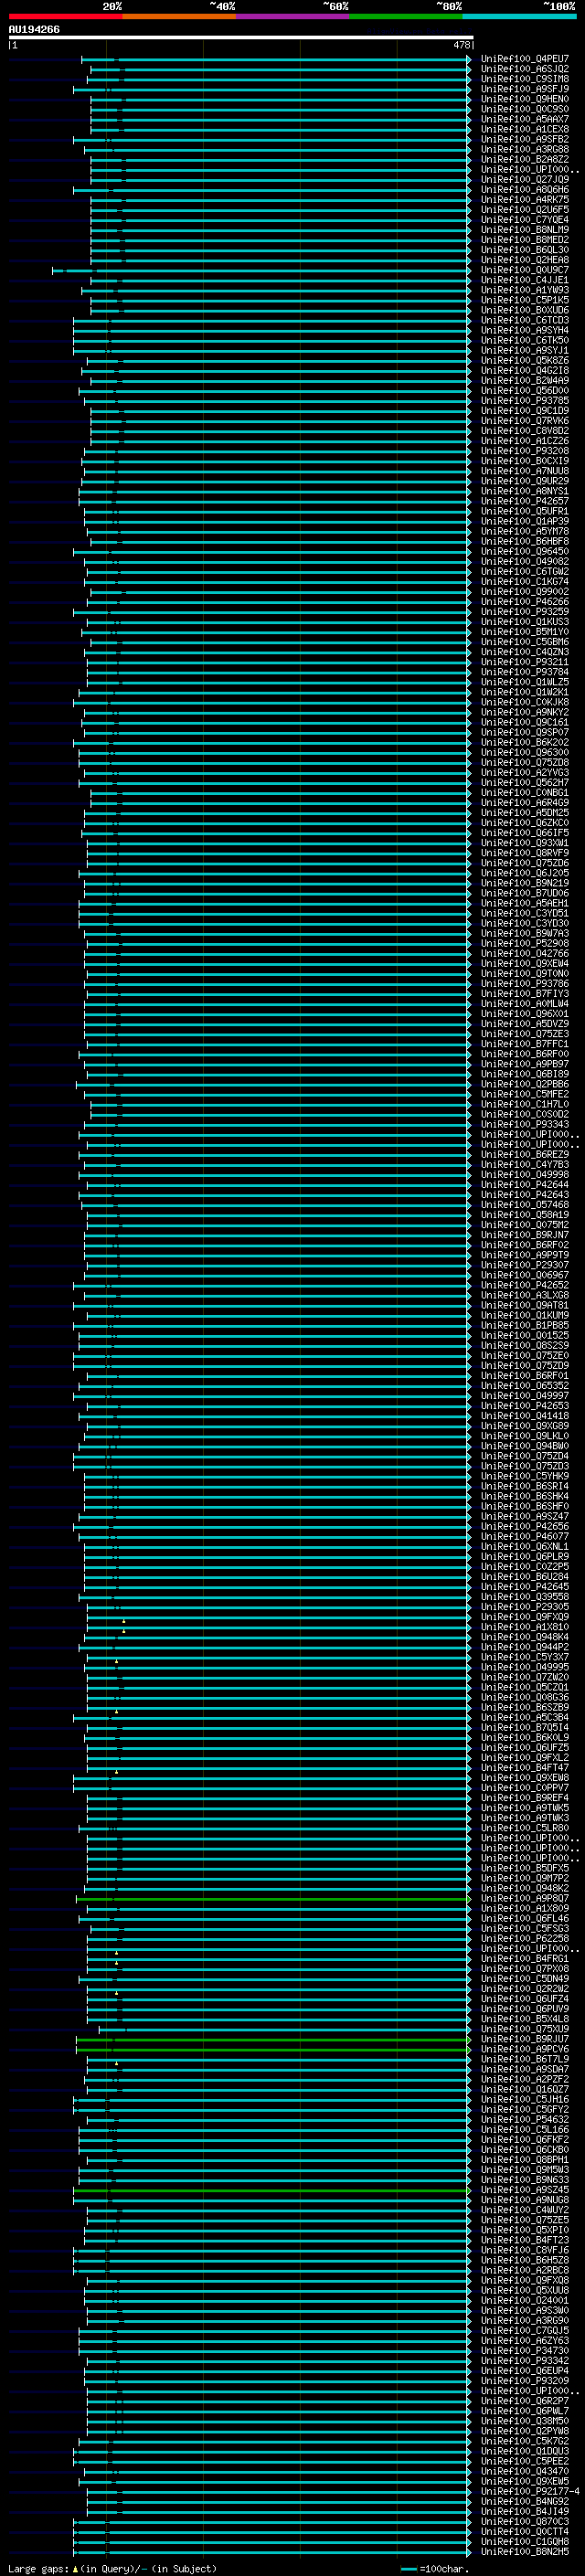Image resolution: width=585 pixels, height=2576 pixels.
Task: Open the UniRef100_C7YQE4 hit label
Action: 525,220
